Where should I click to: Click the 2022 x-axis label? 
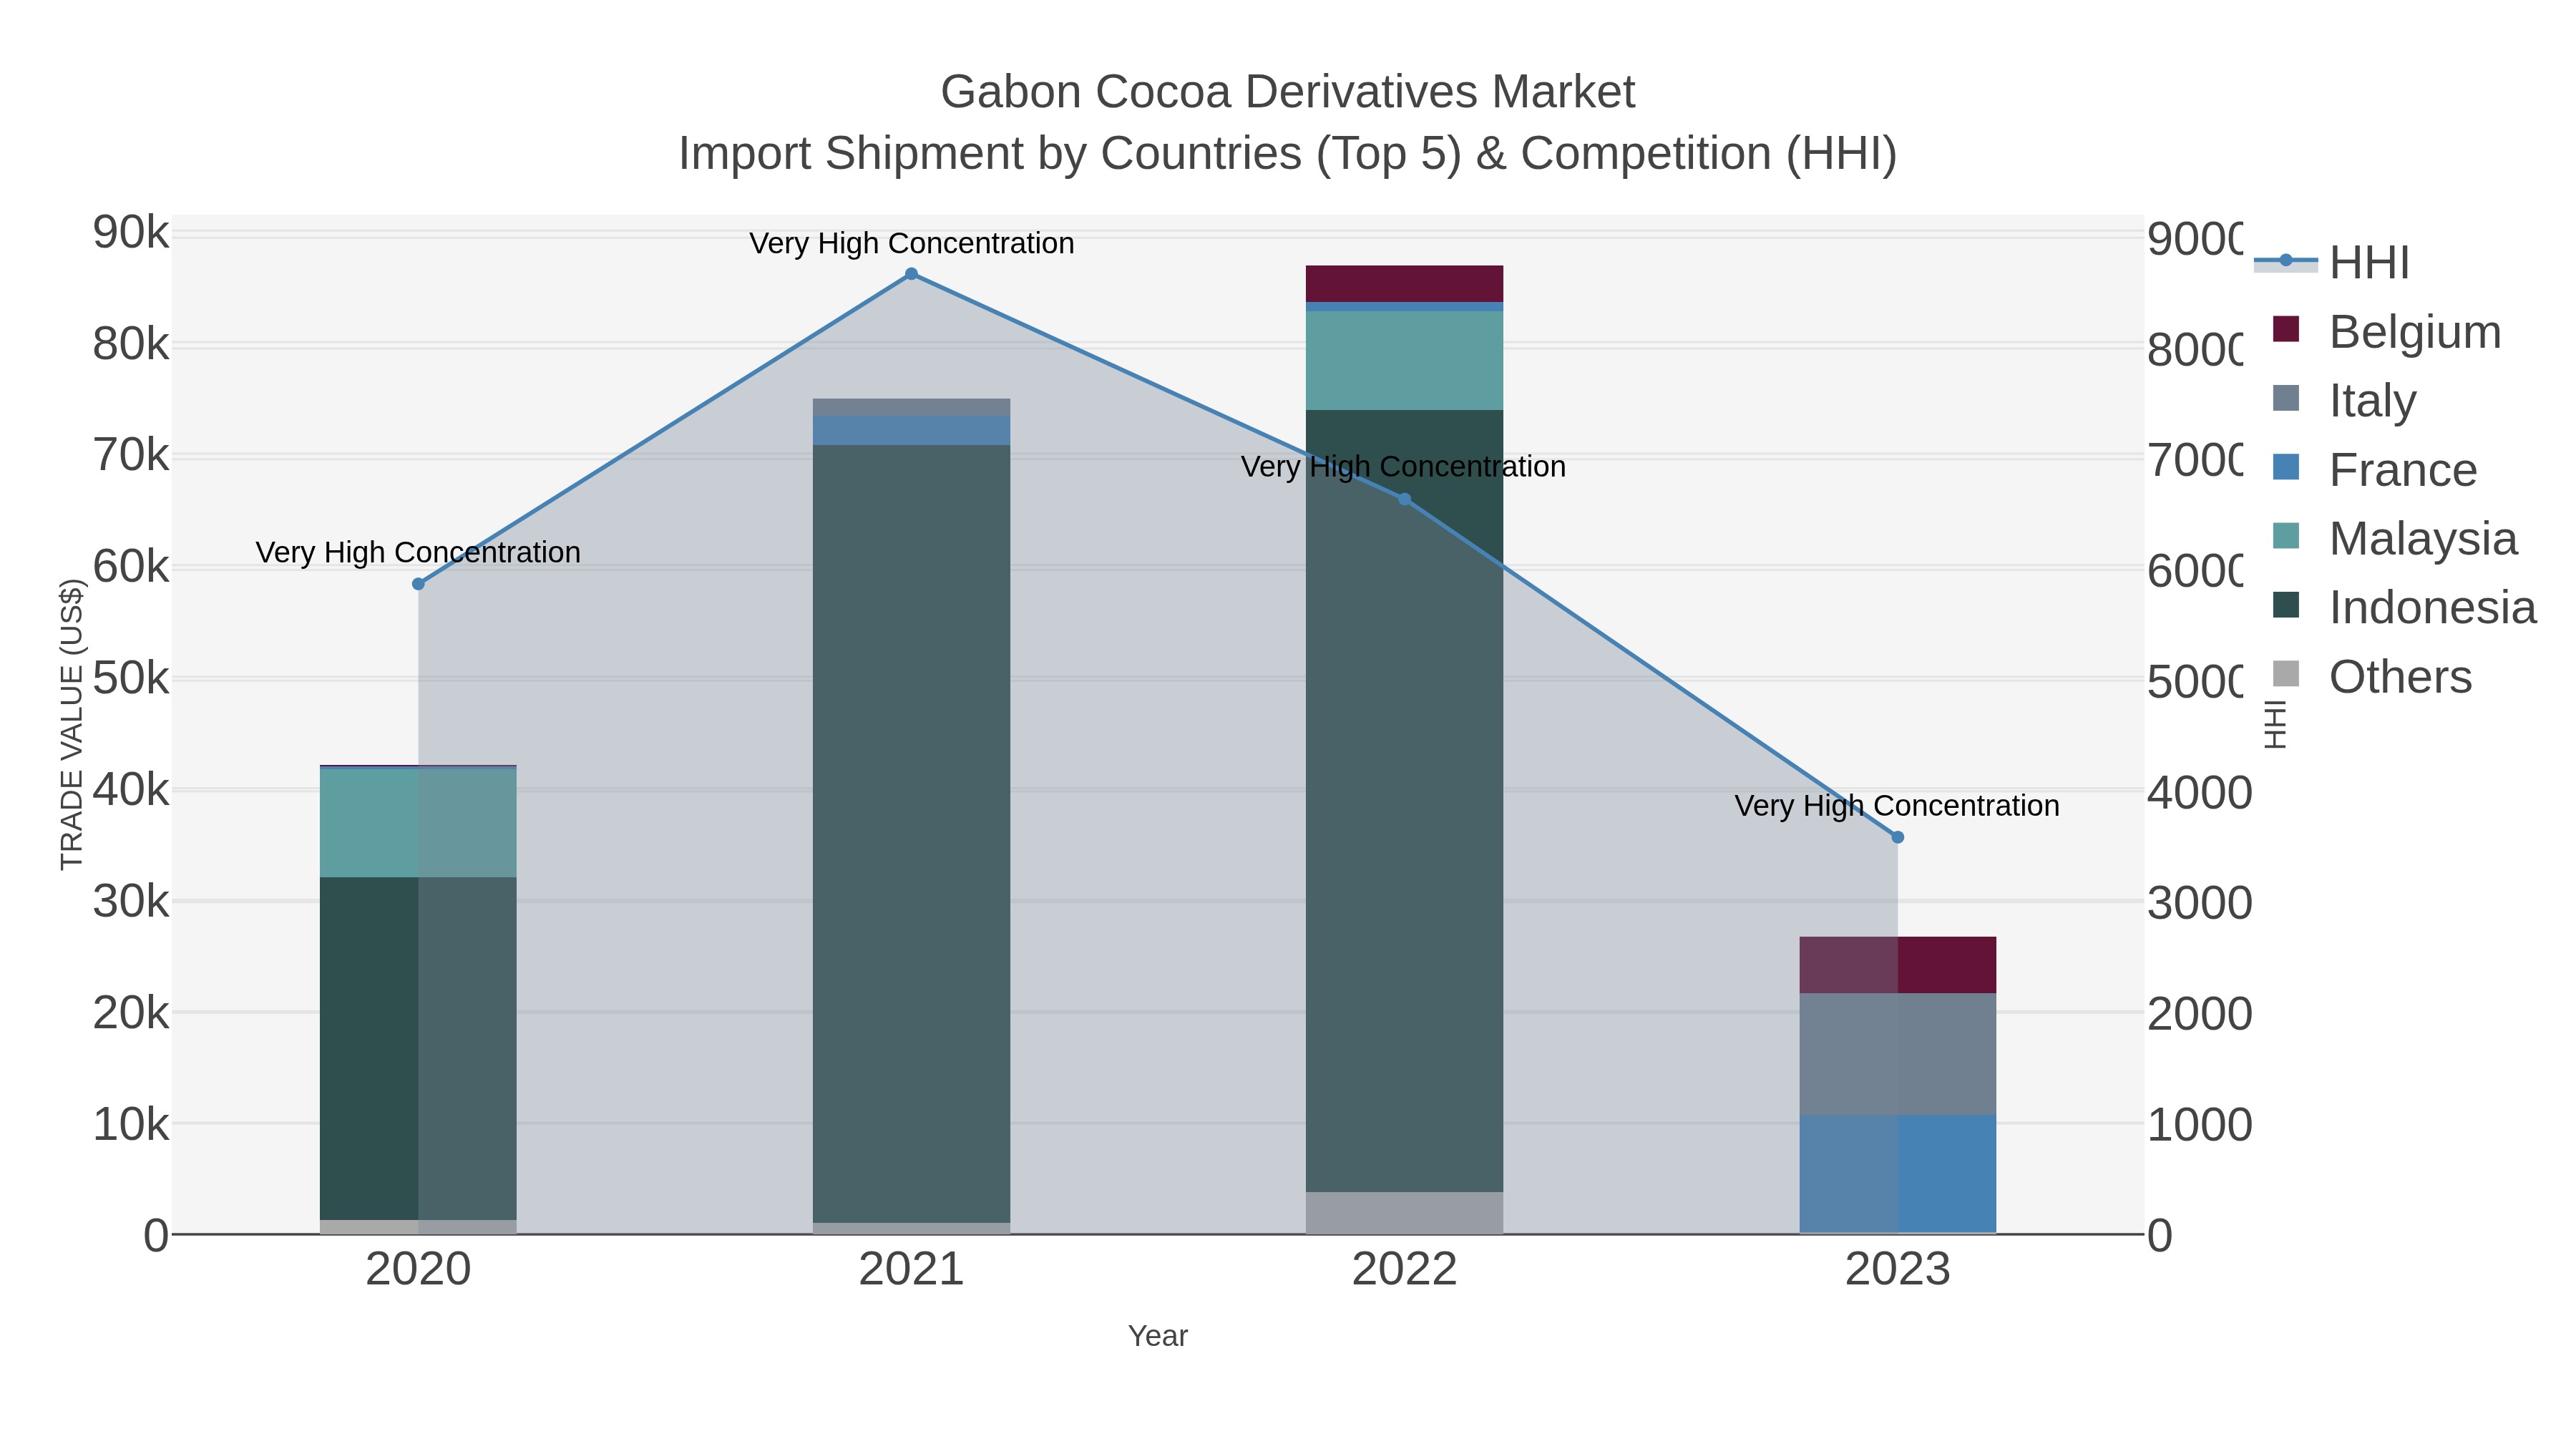1404,1270
